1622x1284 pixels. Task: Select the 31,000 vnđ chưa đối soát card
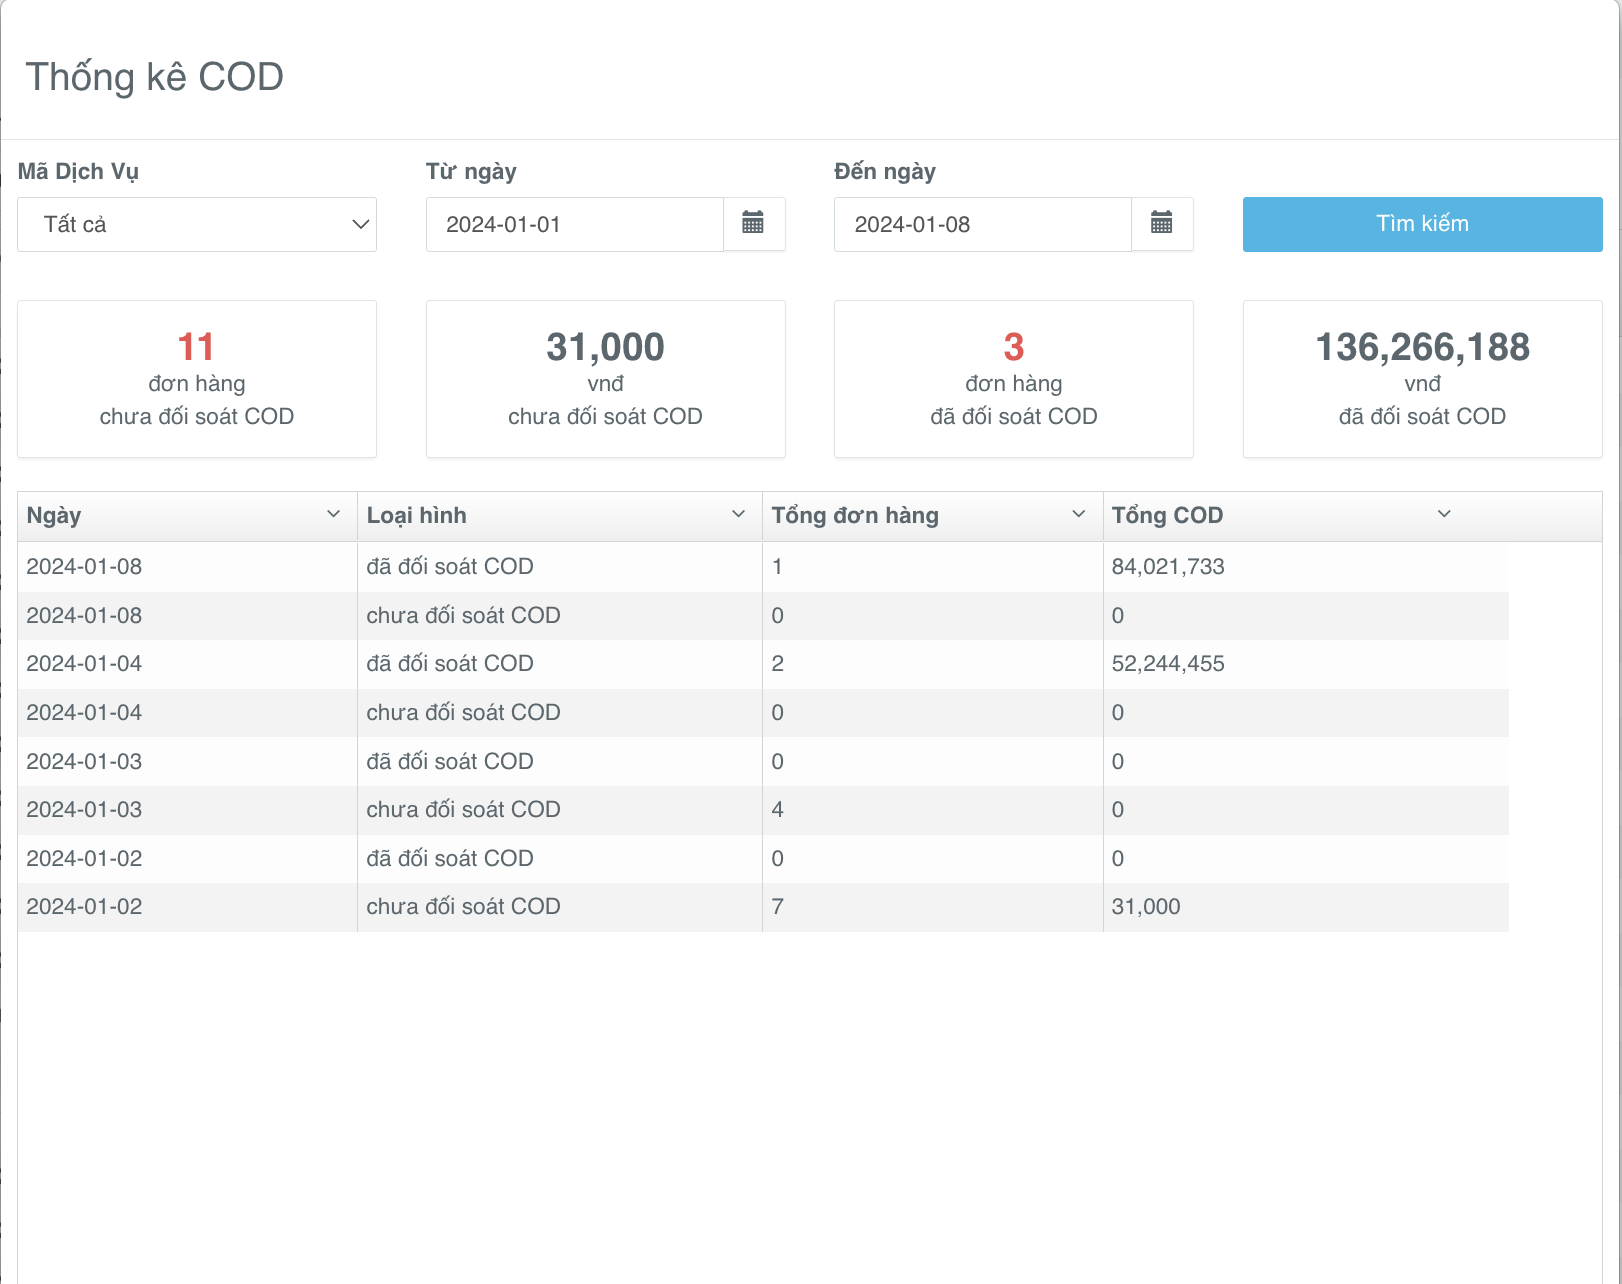605,379
